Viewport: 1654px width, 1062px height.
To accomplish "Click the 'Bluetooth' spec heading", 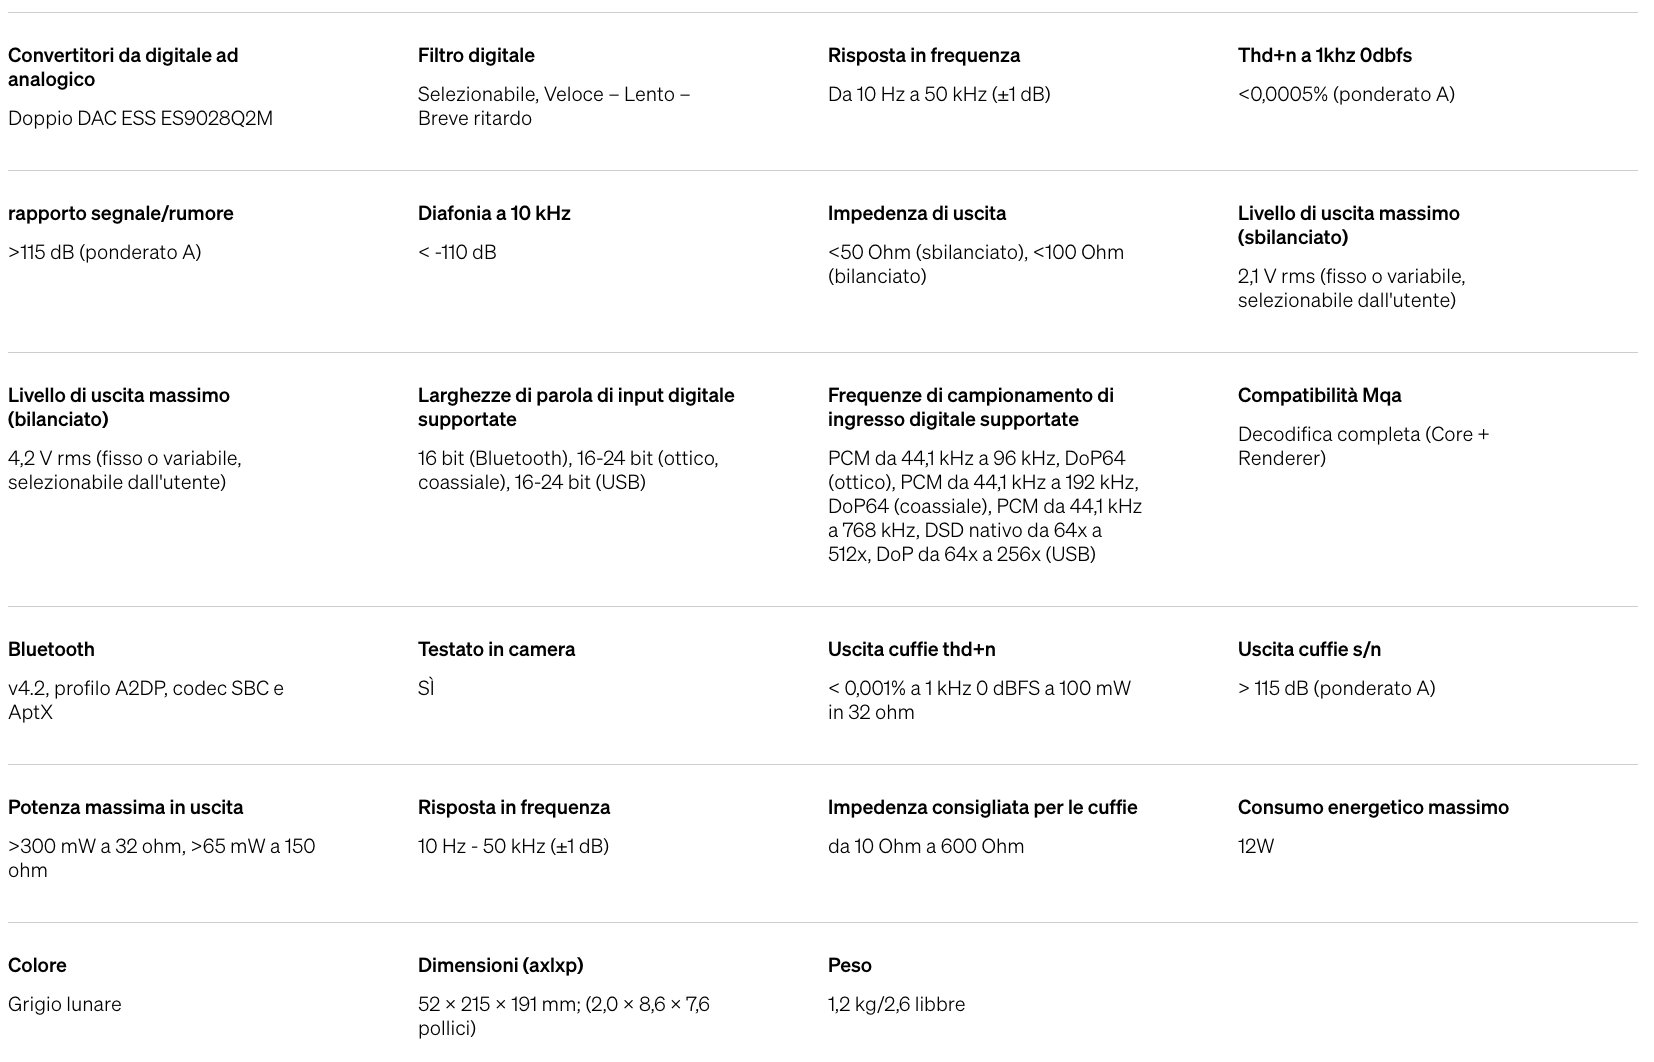I will (51, 649).
